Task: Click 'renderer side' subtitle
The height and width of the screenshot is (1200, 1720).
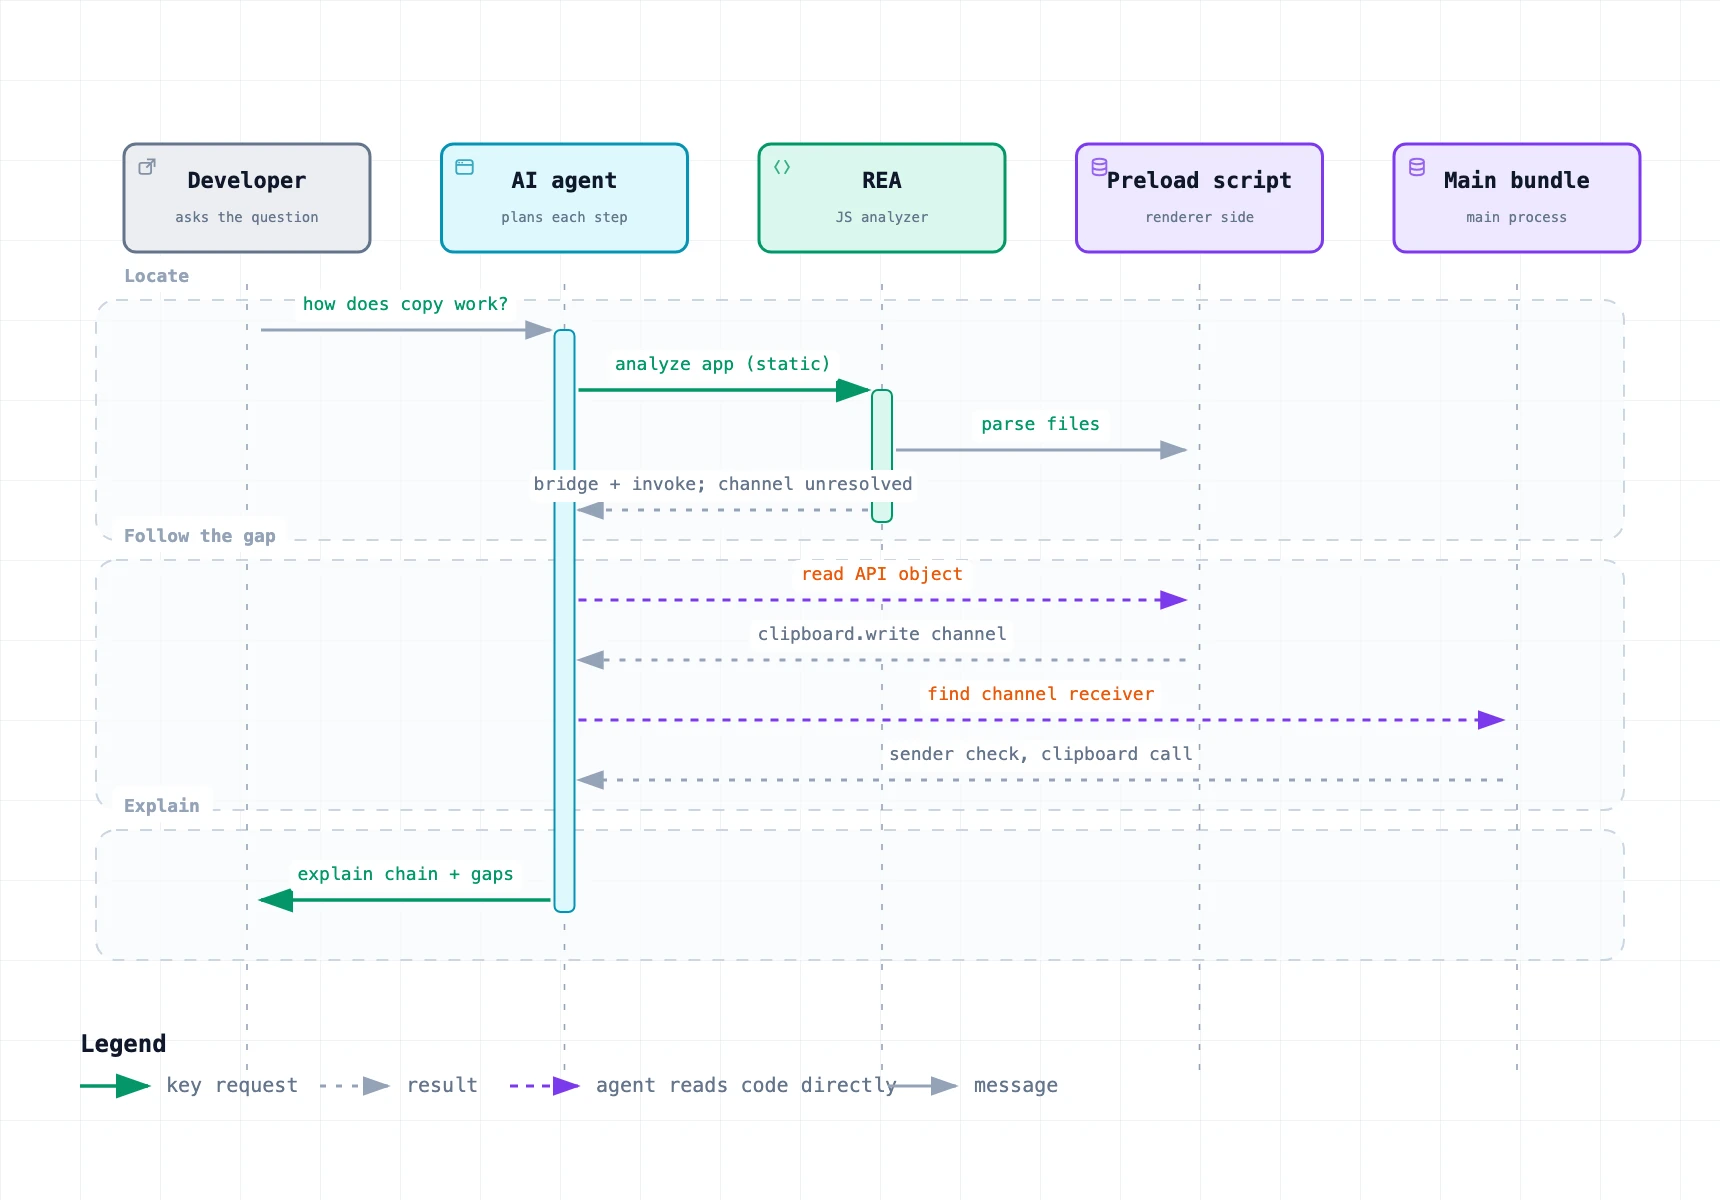Action: [x=1199, y=217]
